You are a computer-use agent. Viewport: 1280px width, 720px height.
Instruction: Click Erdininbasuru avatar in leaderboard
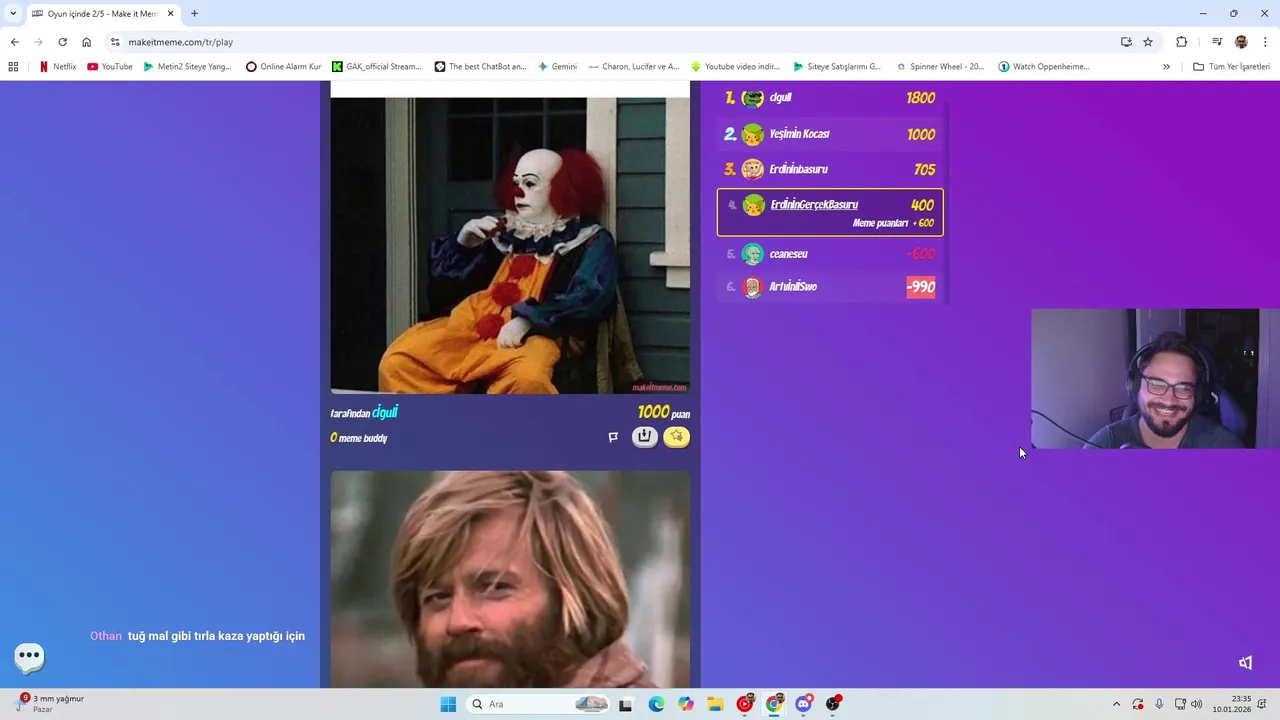point(753,169)
